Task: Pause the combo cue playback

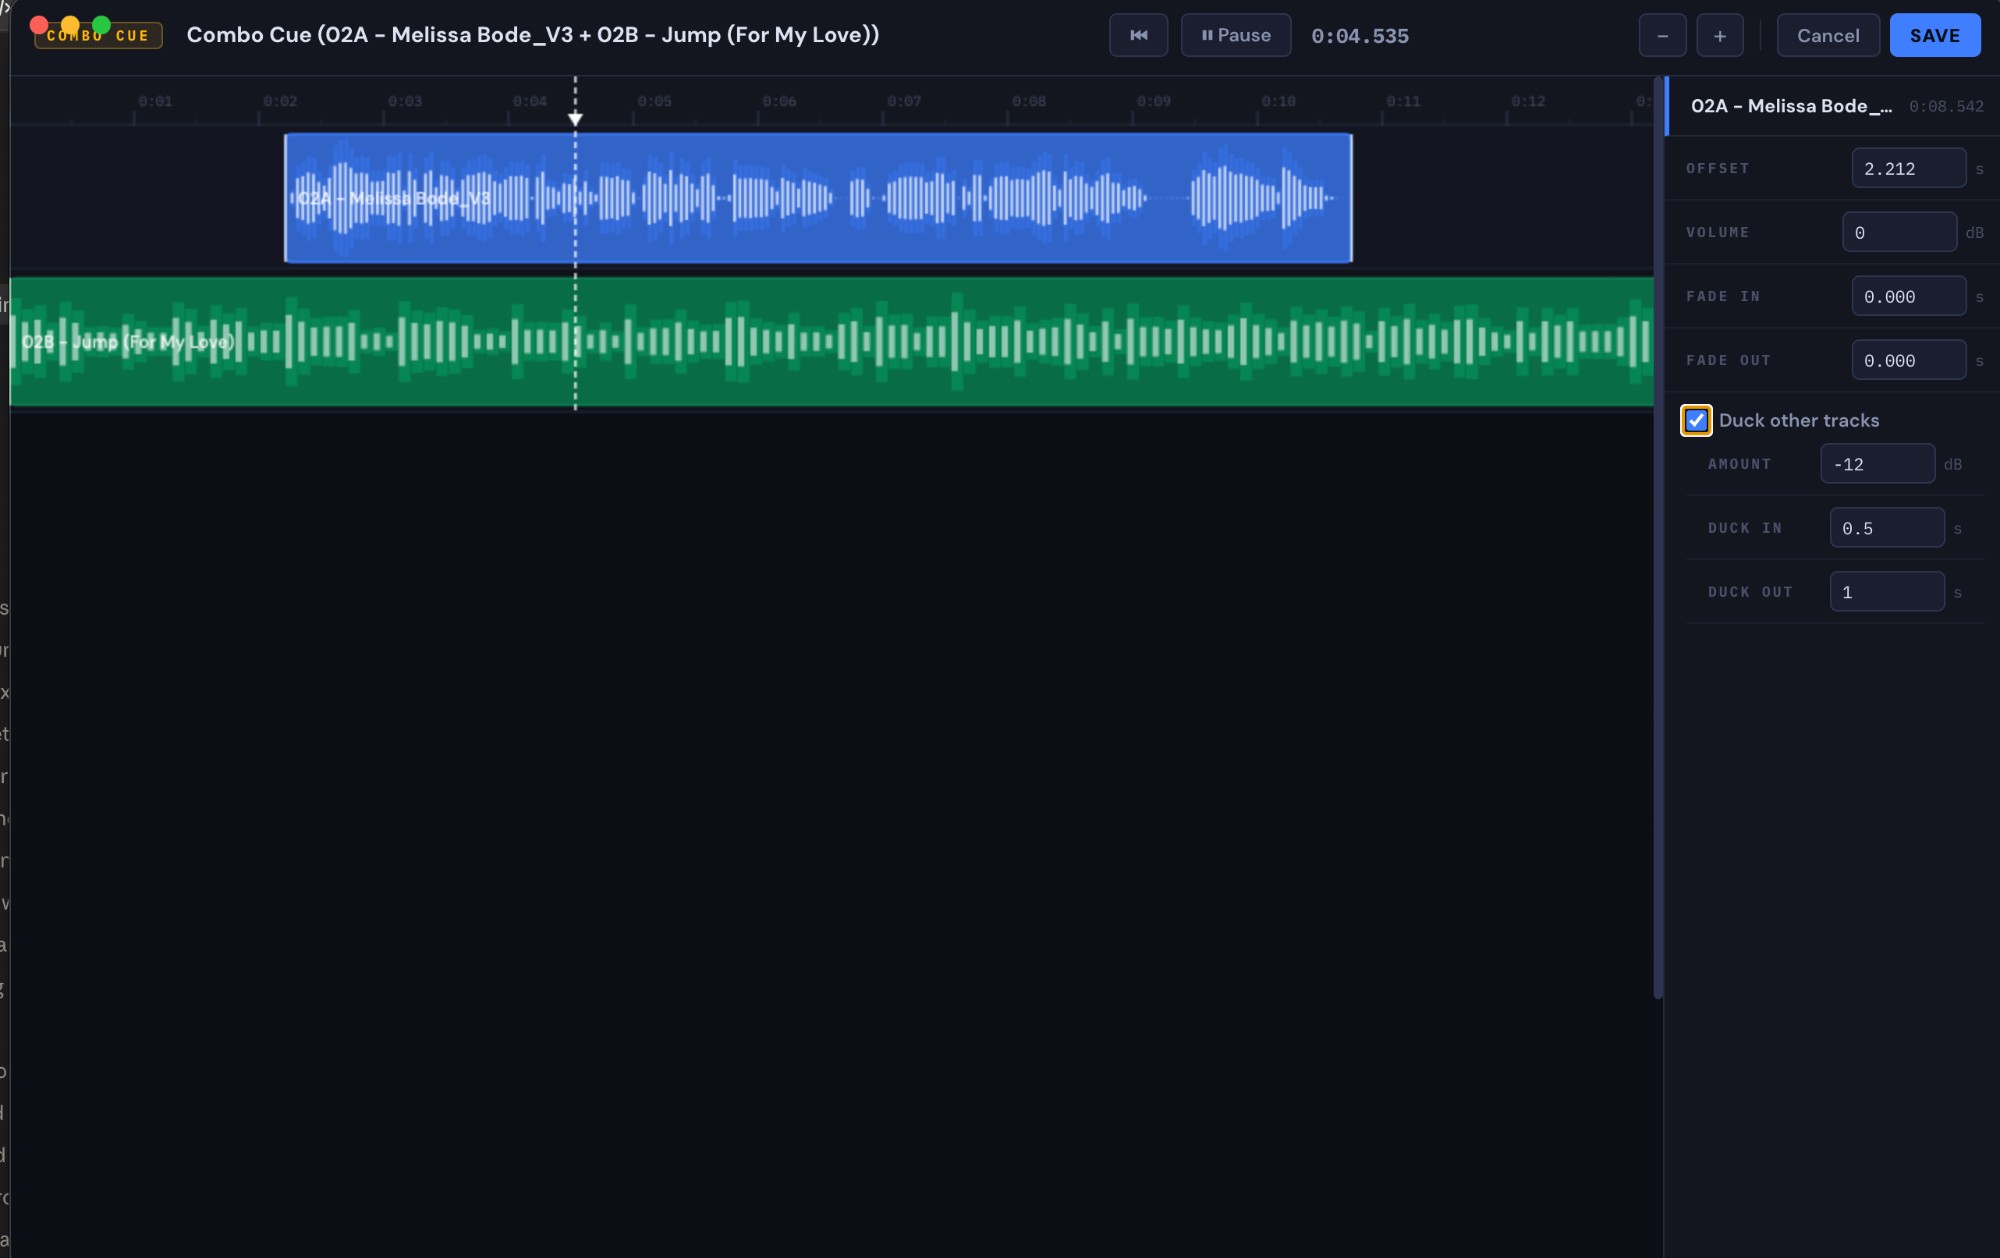Action: point(1236,35)
